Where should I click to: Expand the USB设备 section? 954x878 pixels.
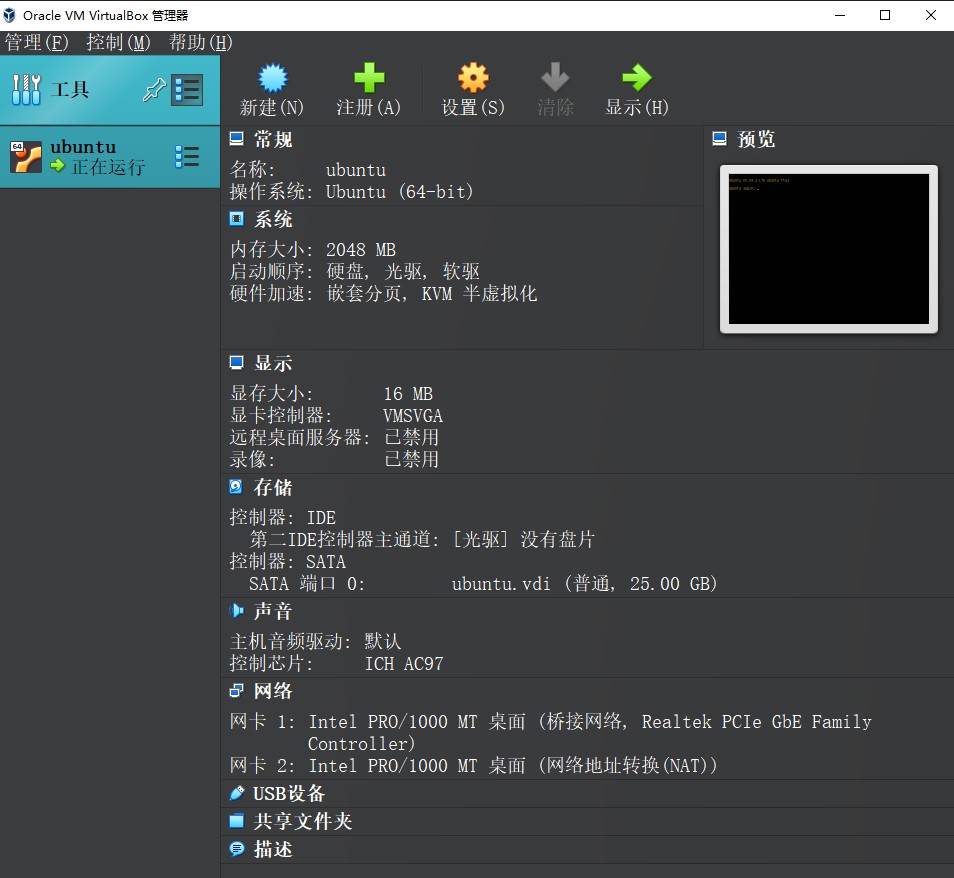tap(288, 793)
